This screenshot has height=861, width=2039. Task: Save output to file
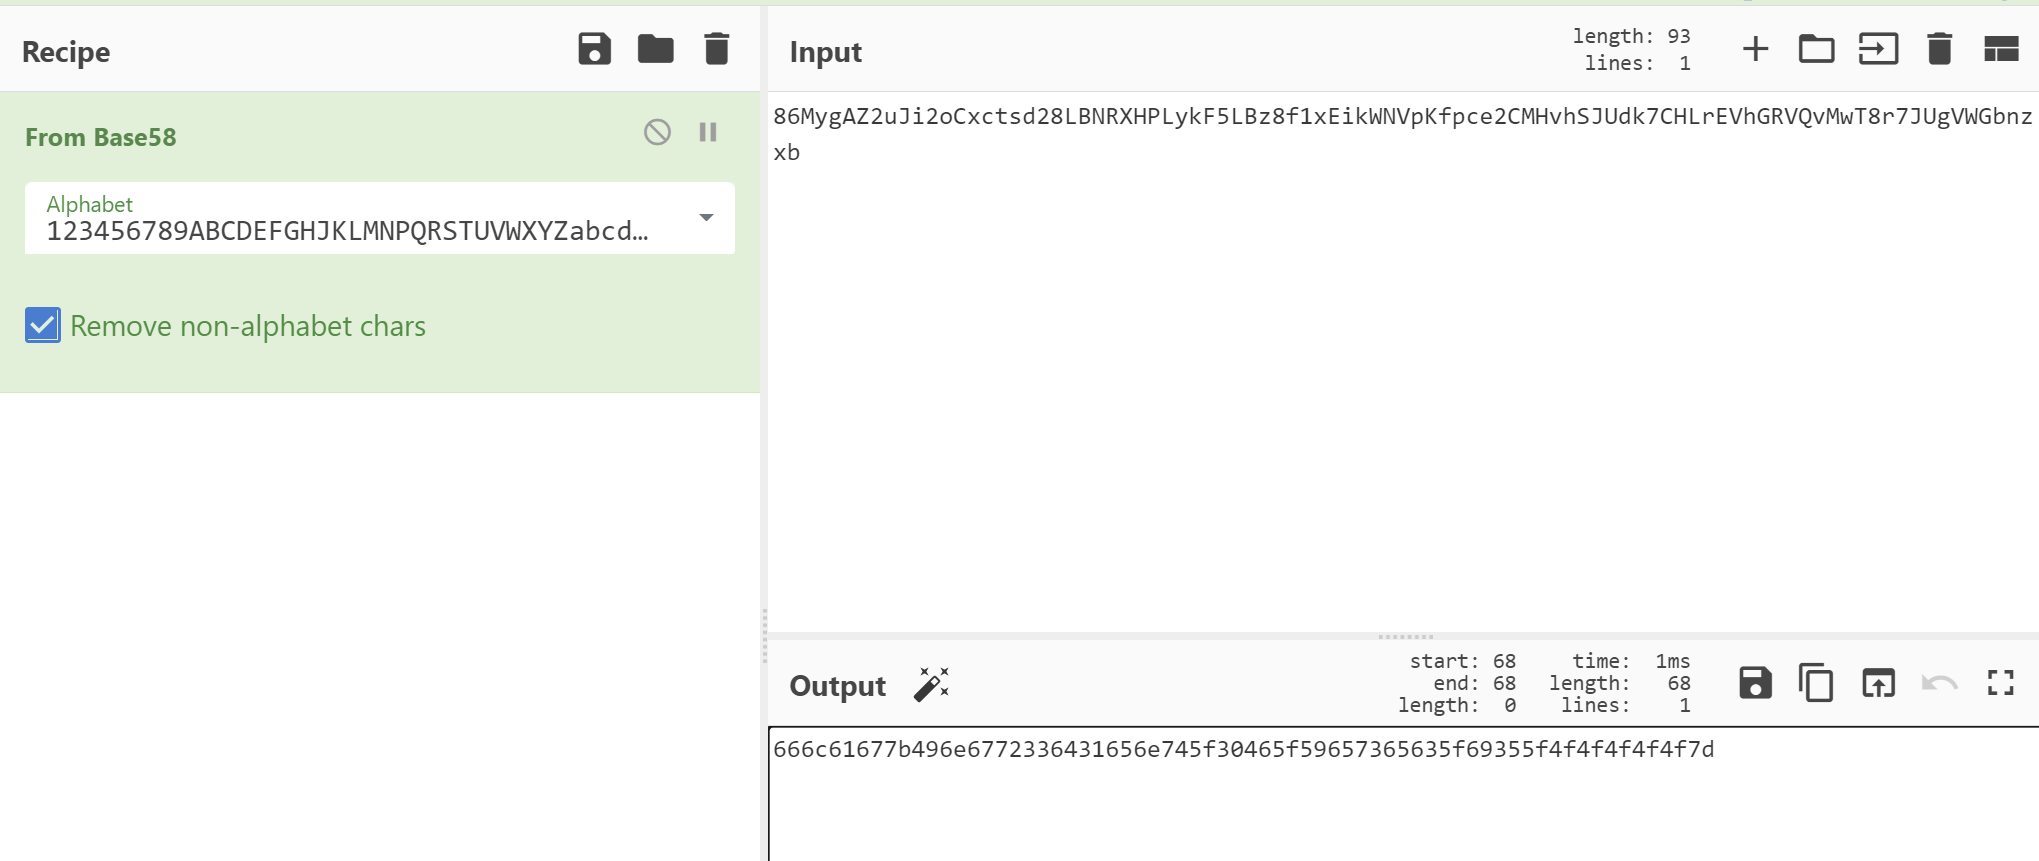(x=1755, y=683)
